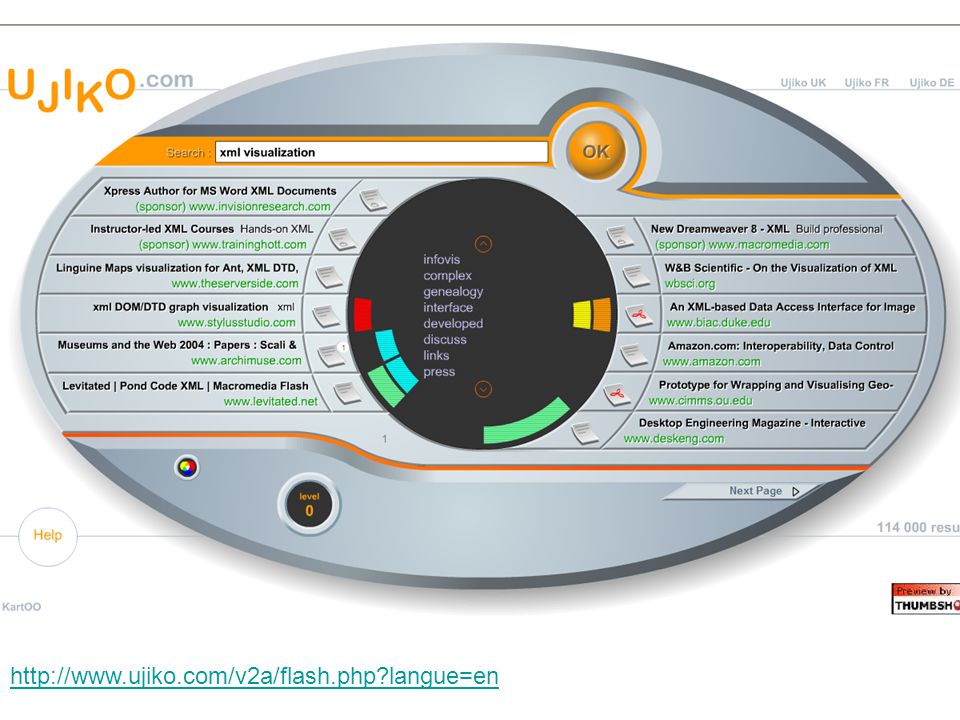
Task: Open www.theserverside.com link
Action: tap(235, 283)
